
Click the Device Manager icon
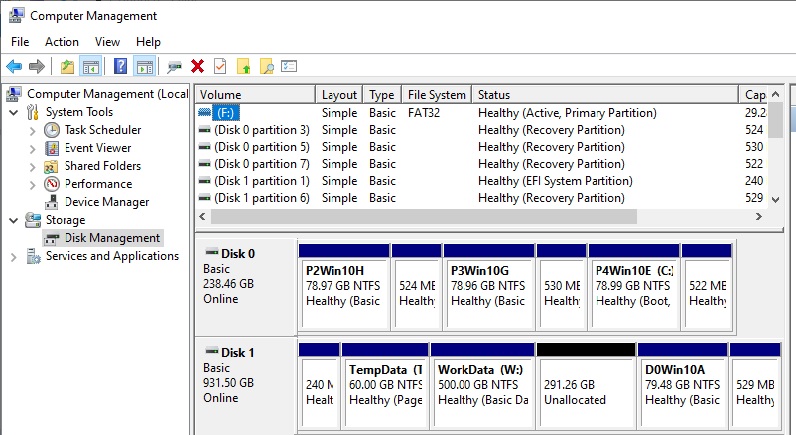click(51, 203)
